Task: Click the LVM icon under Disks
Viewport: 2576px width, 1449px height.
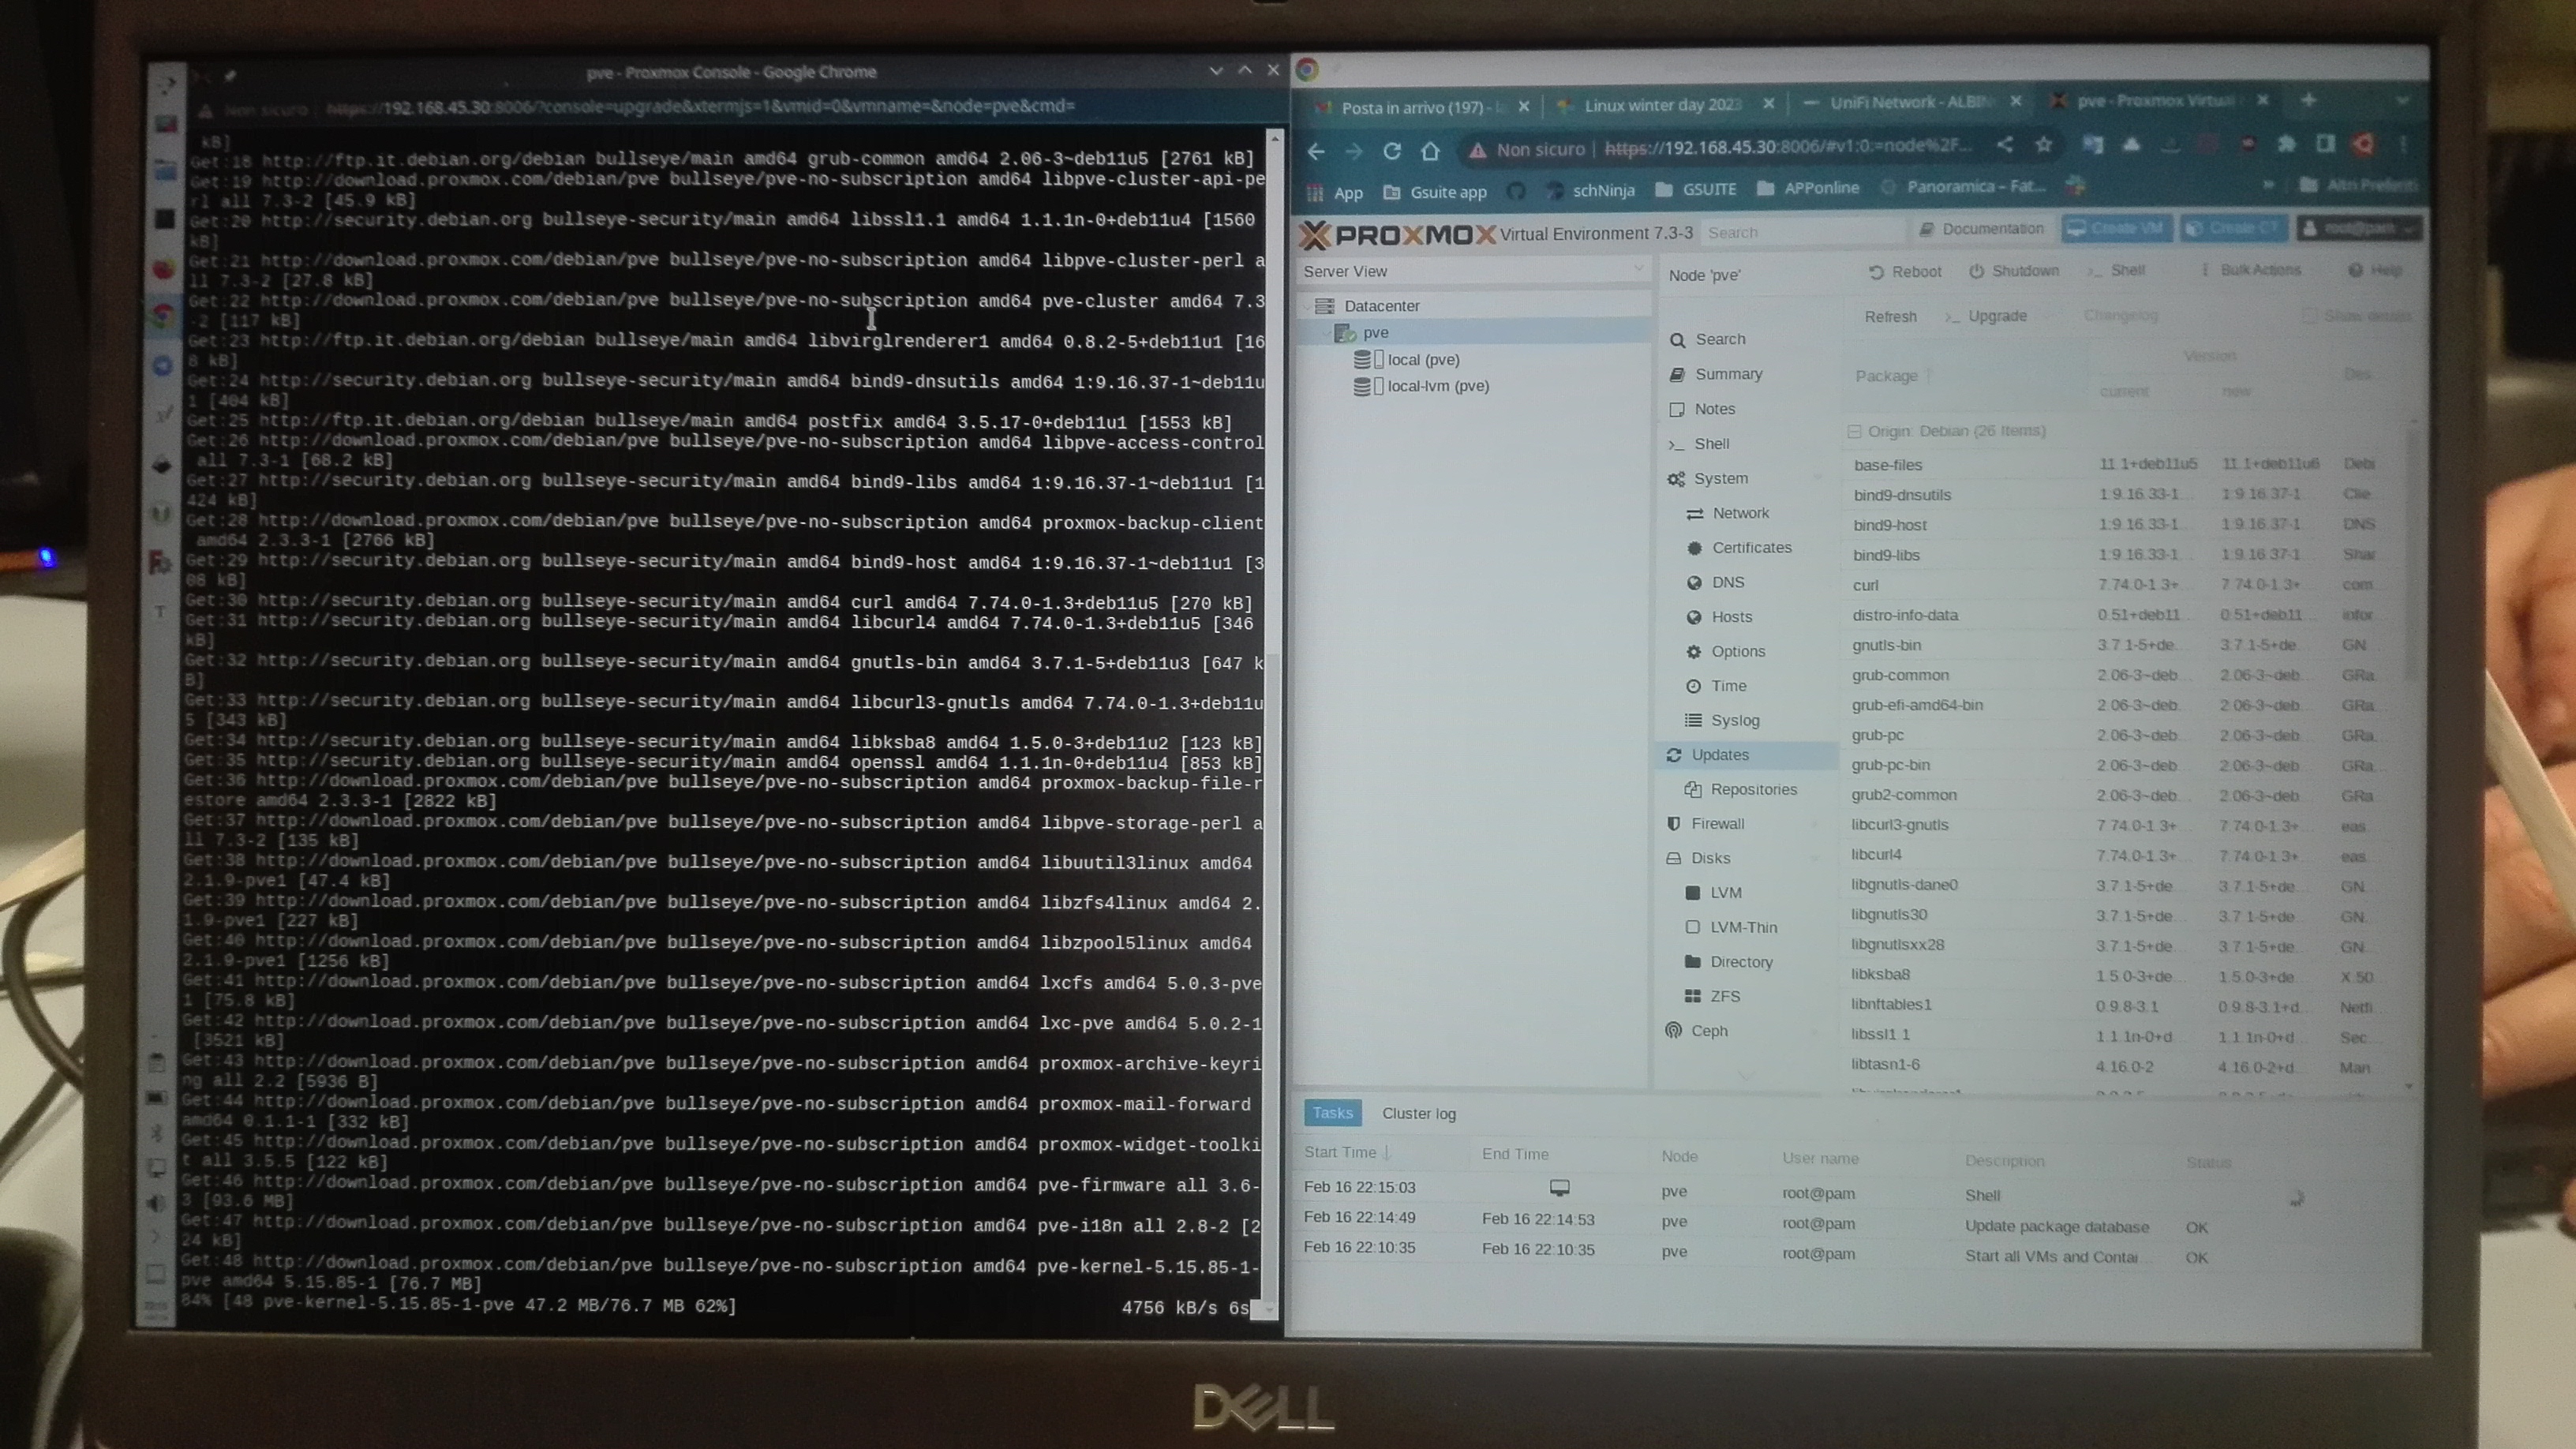Action: [1693, 892]
